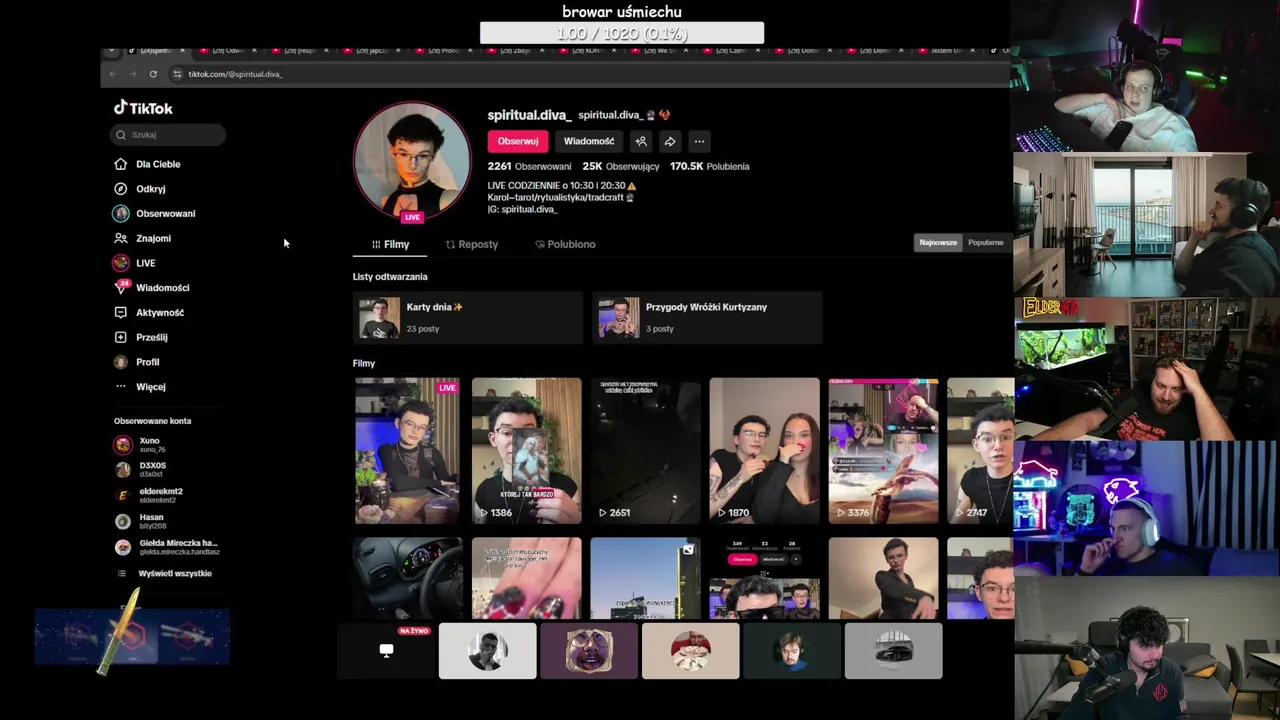Screen dimensions: 1280x720
Task: Click the browser forward arrow
Action: [x=132, y=74]
